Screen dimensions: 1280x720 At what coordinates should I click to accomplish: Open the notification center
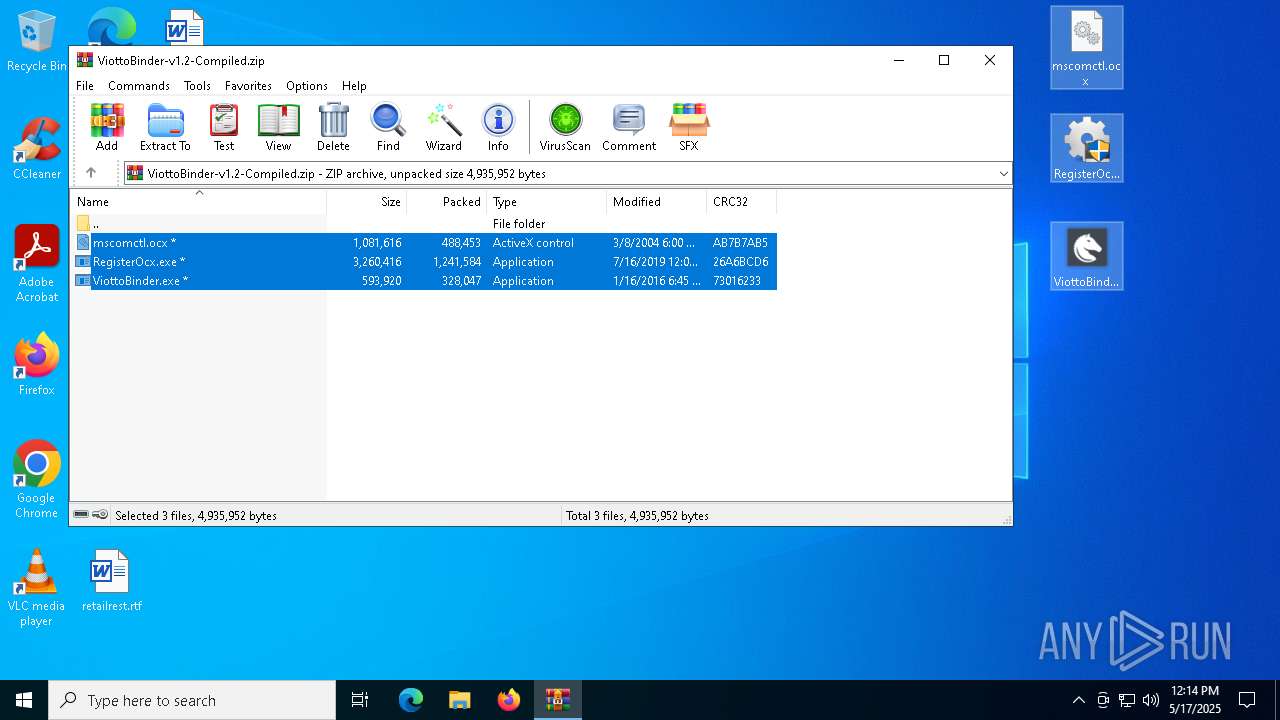(x=1247, y=700)
